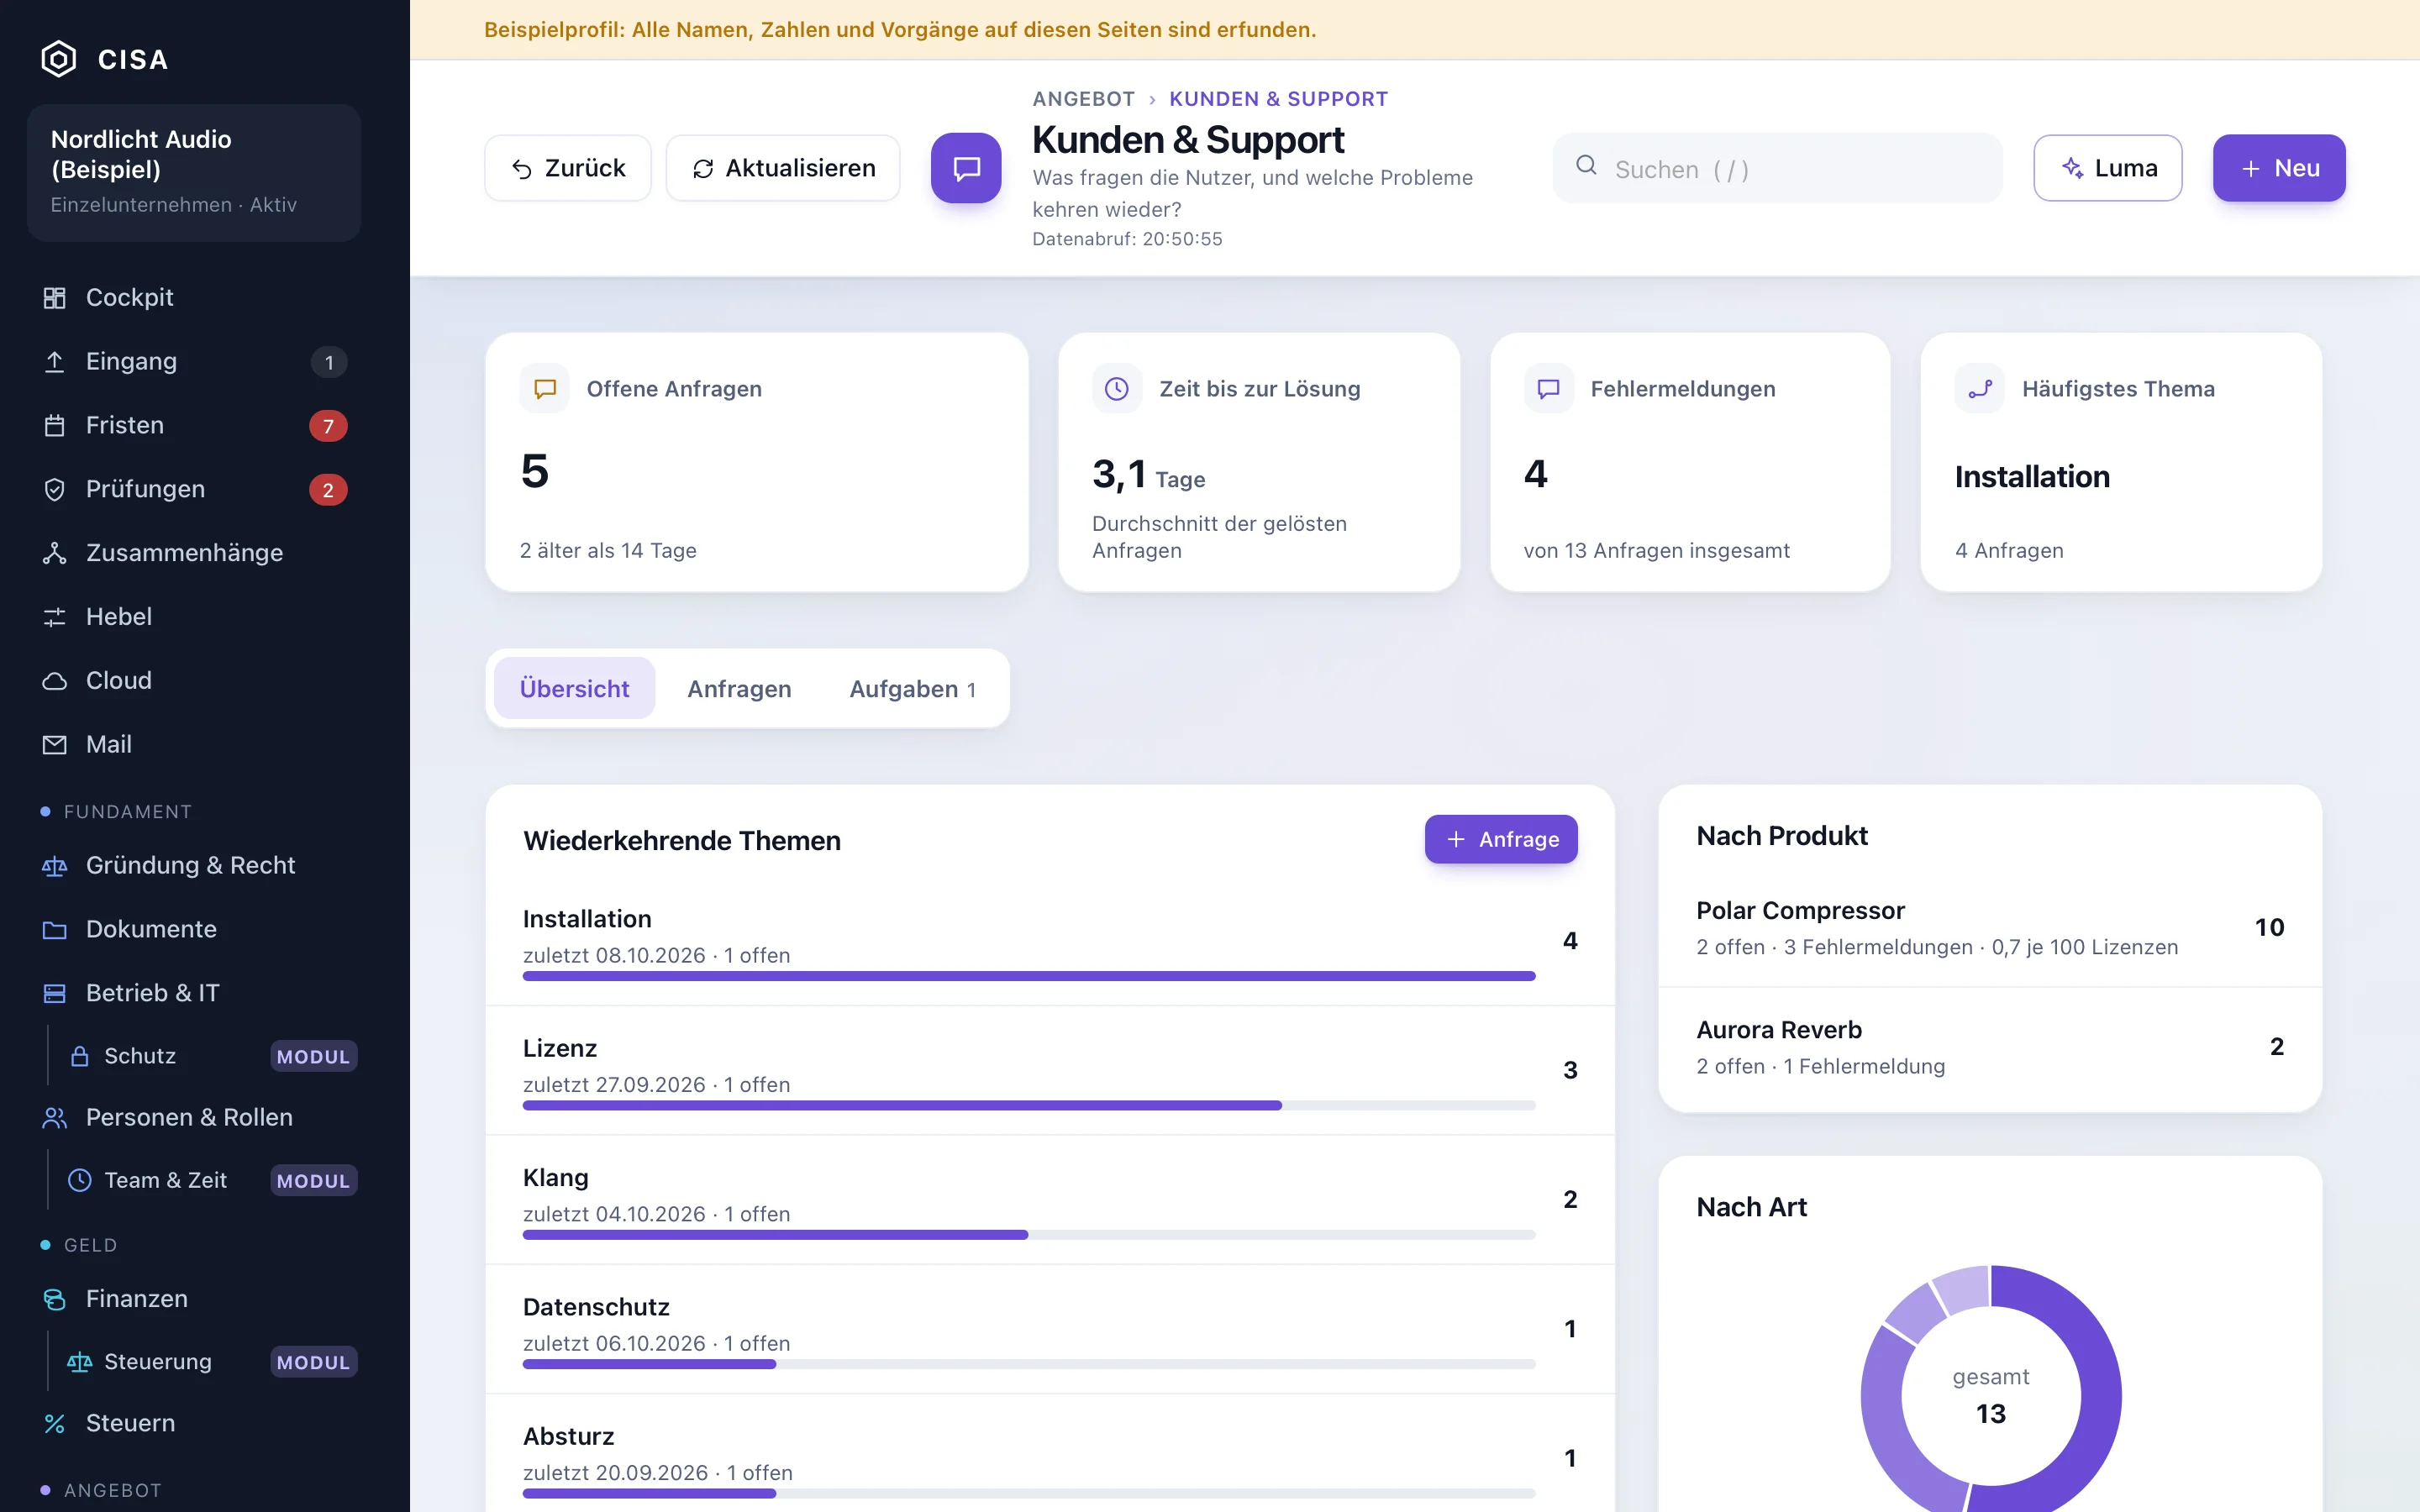Switch to the Anfragen tab

(739, 688)
